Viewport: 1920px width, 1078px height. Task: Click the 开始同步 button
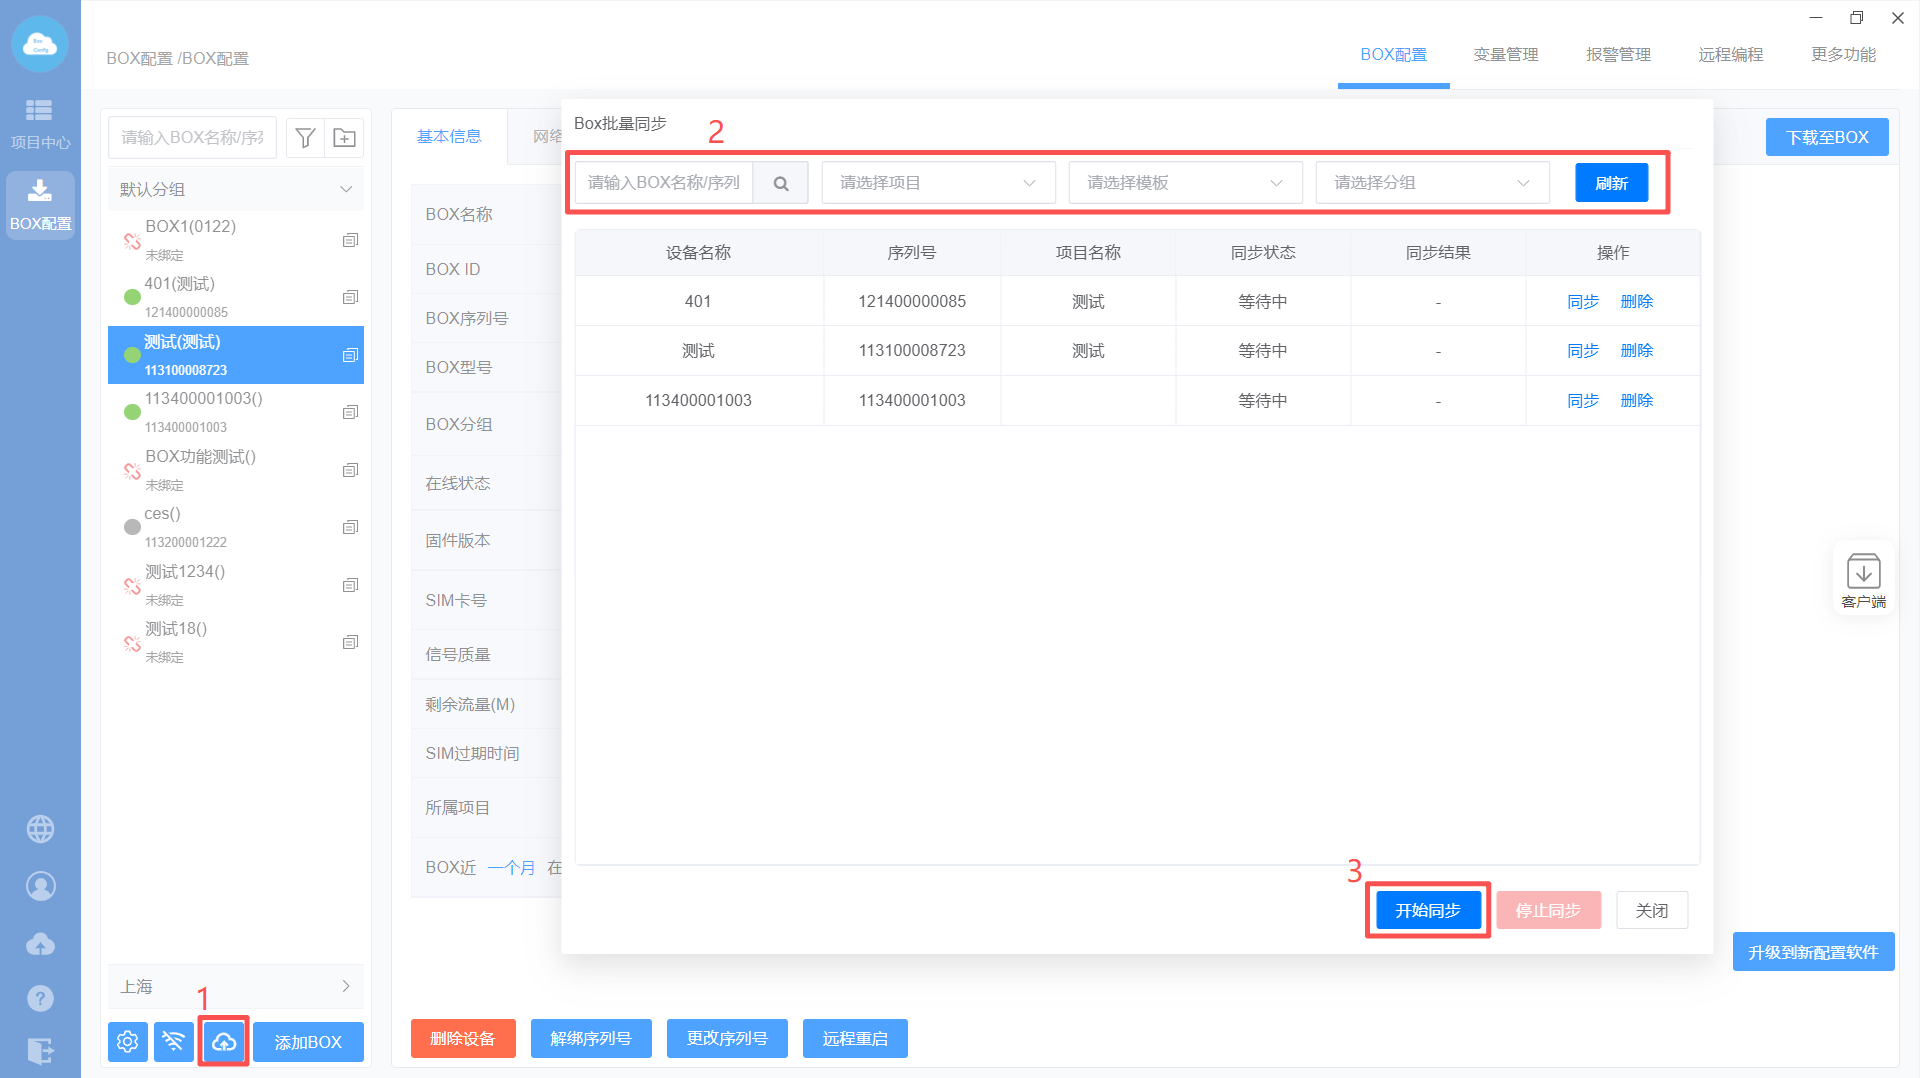click(1428, 910)
